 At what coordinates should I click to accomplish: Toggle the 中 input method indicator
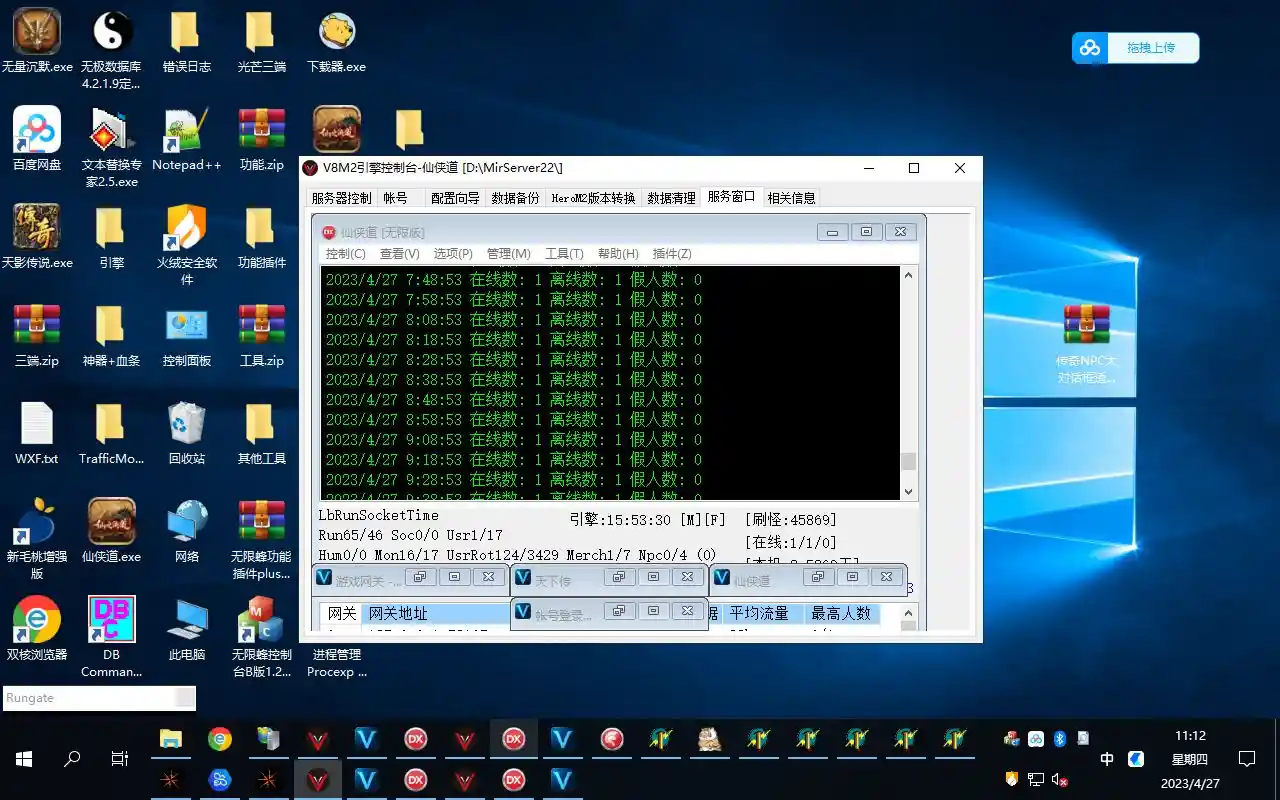click(1107, 759)
